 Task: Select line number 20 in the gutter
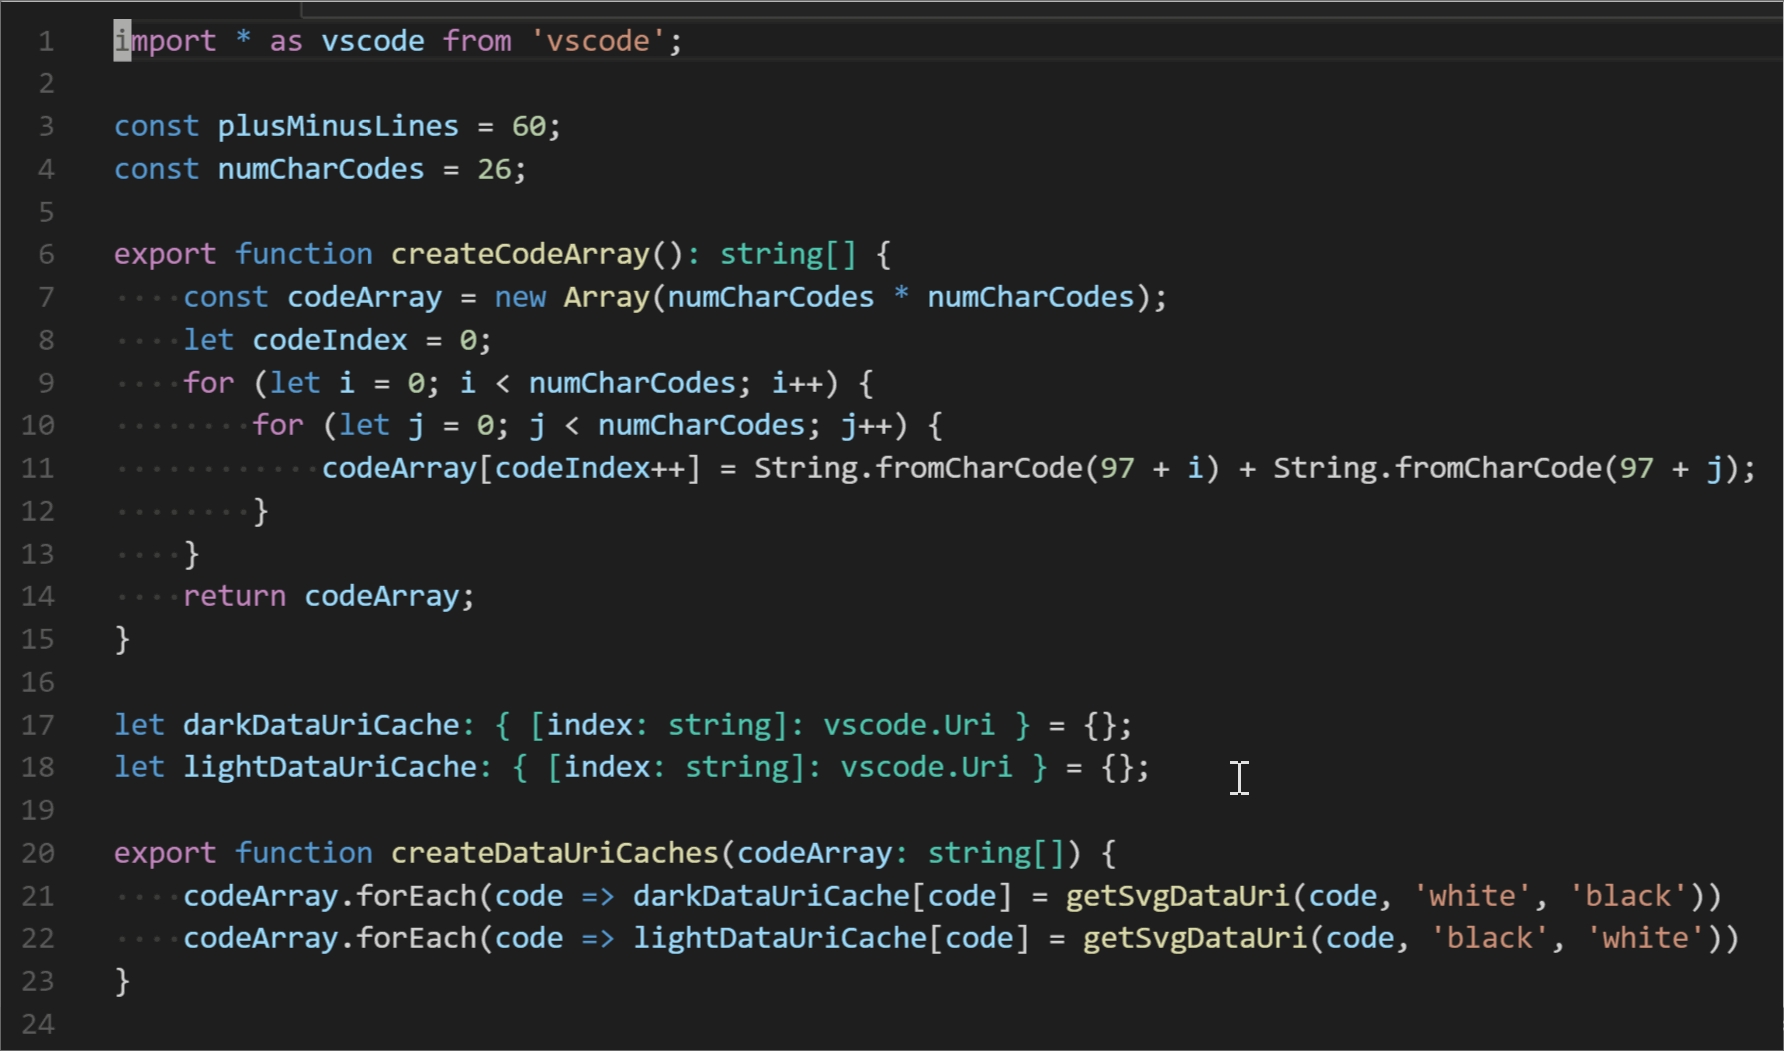[x=38, y=853]
